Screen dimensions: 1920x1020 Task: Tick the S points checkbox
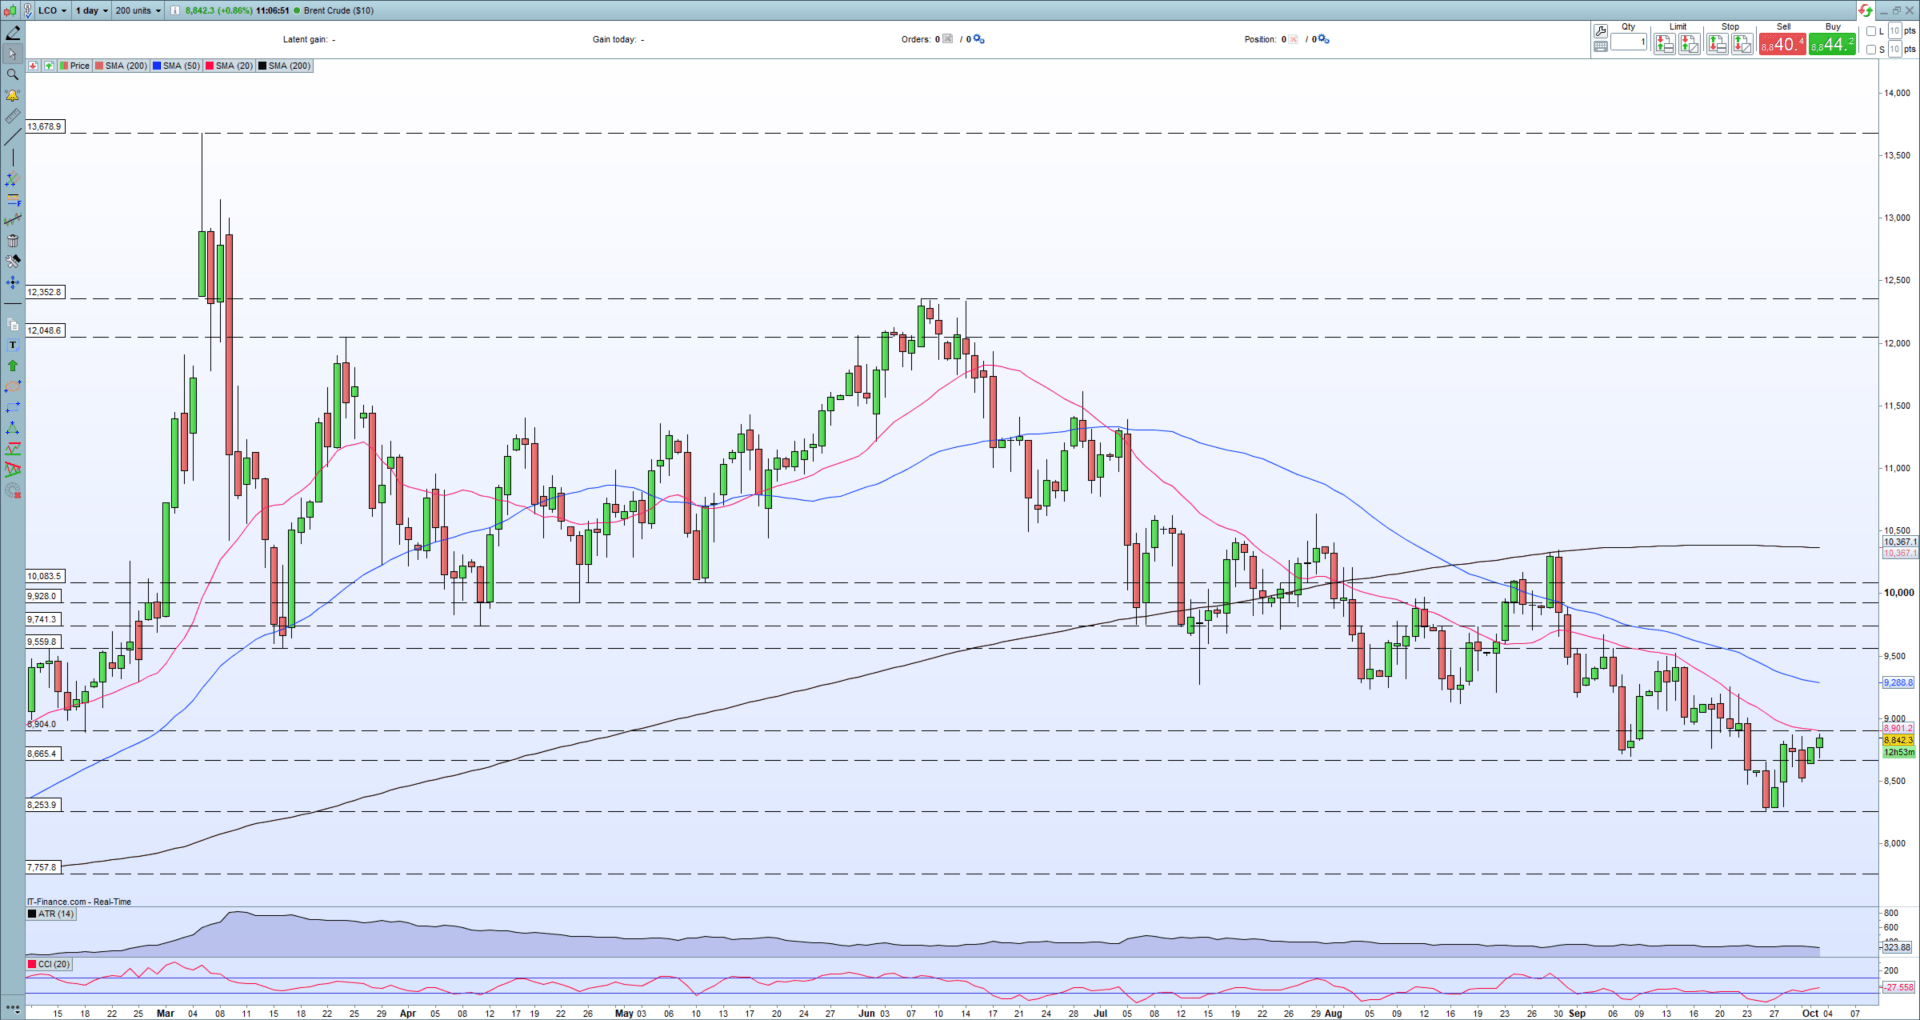pyautogui.click(x=1871, y=49)
